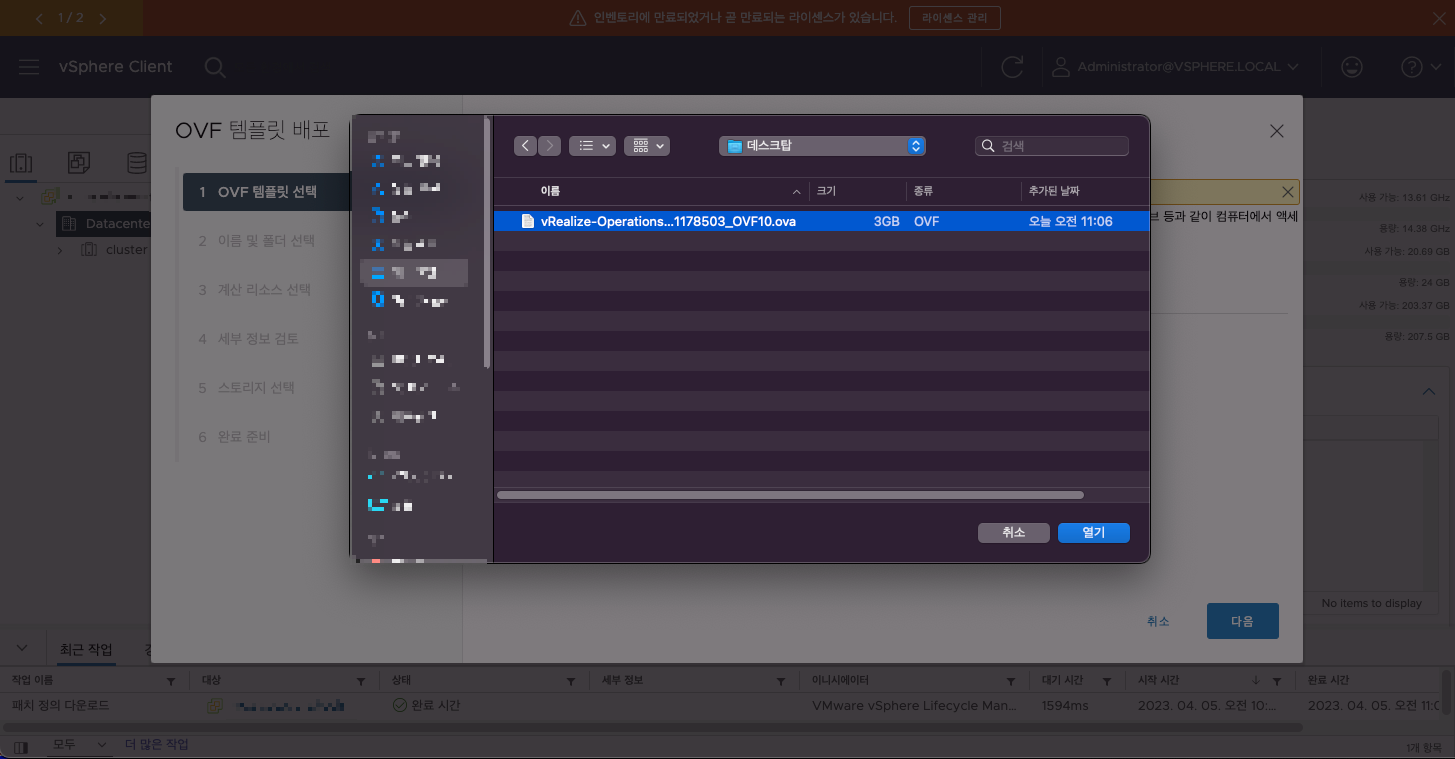1455x759 pixels.
Task: Collapse the recent tasks panel chevron
Action: tap(23, 649)
